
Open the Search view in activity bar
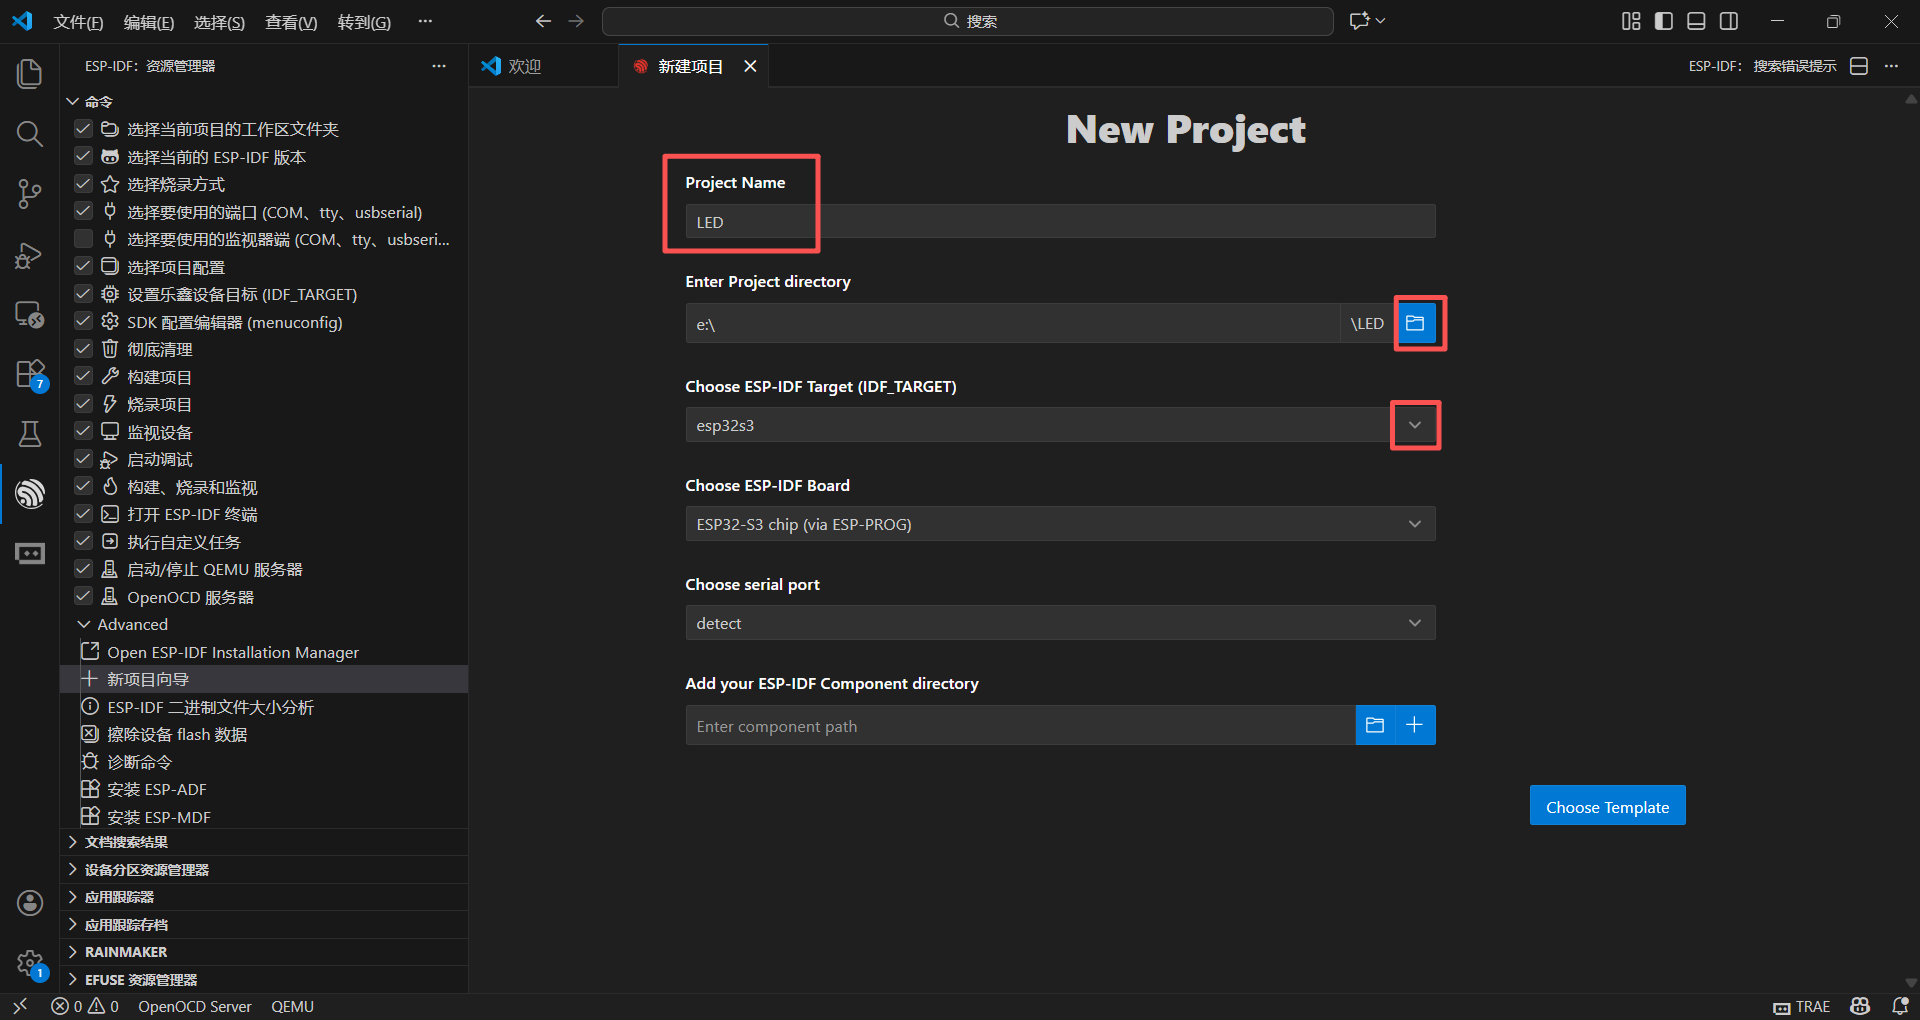click(30, 134)
